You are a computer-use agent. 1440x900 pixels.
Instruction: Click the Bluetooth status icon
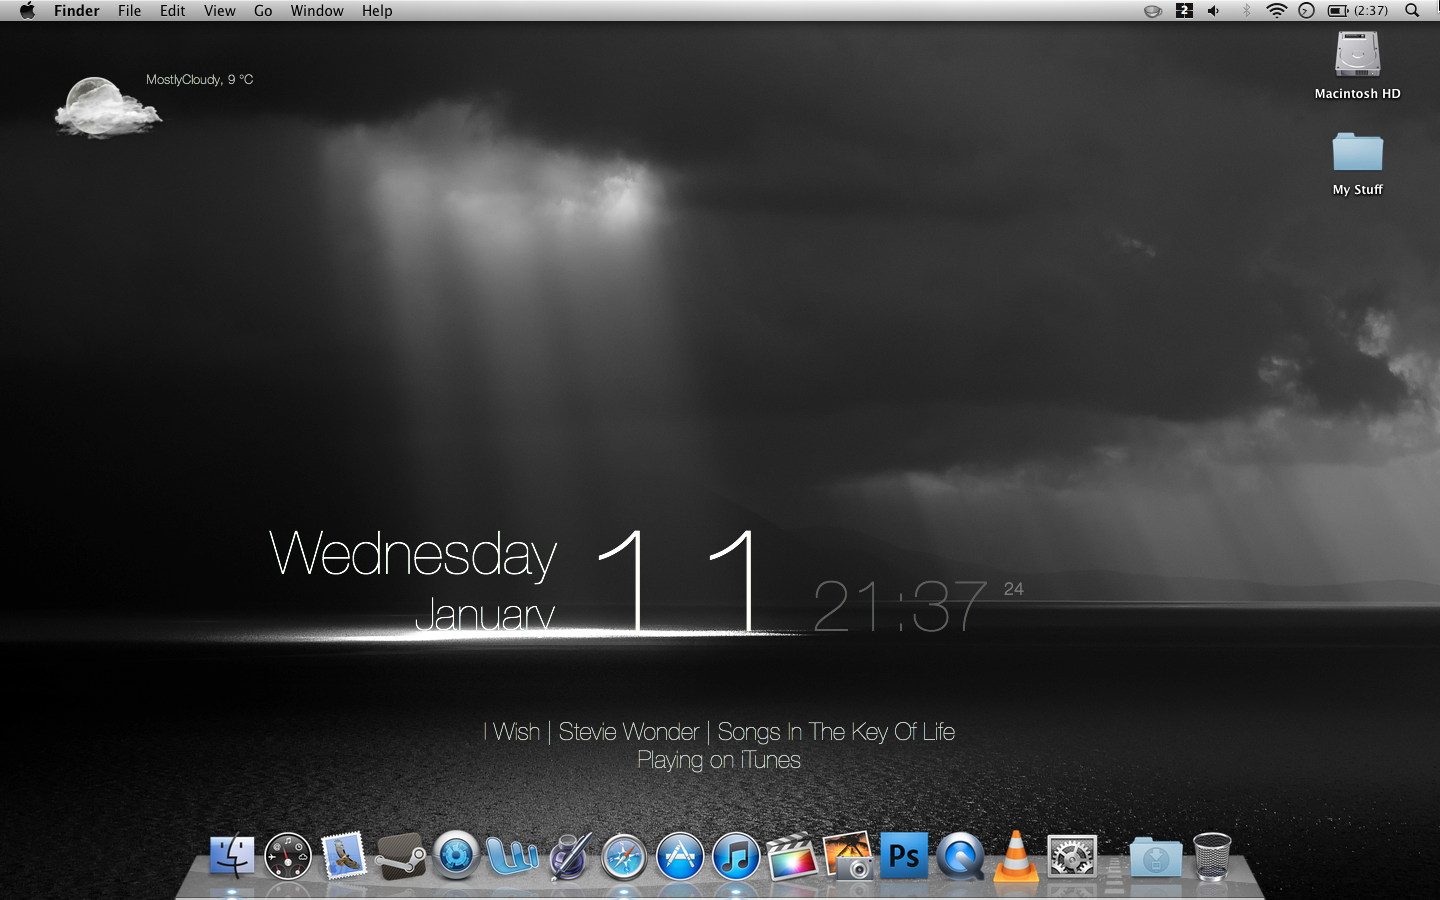pyautogui.click(x=1246, y=11)
